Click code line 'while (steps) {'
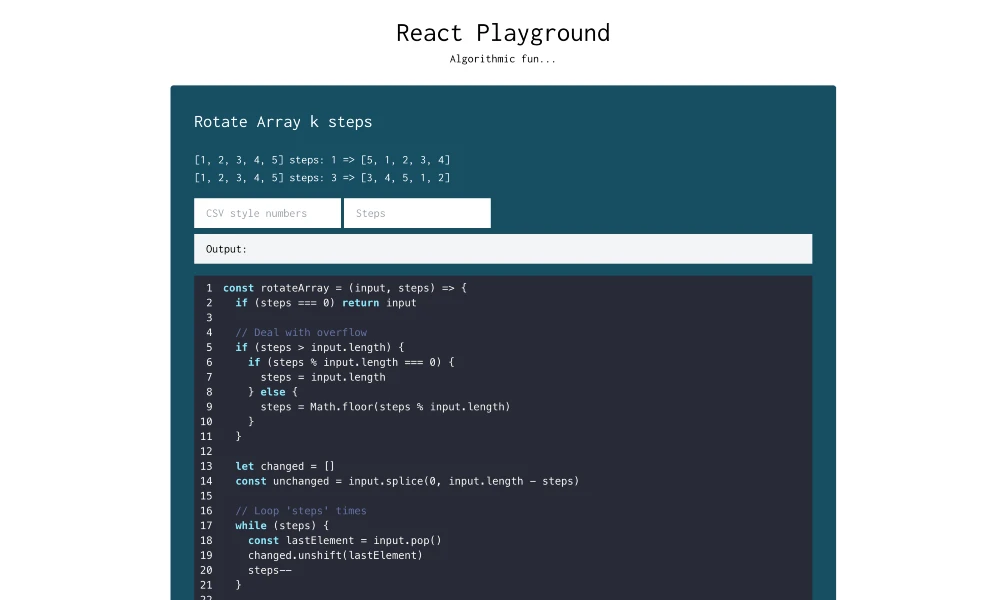The width and height of the screenshot is (1000, 600). point(282,525)
